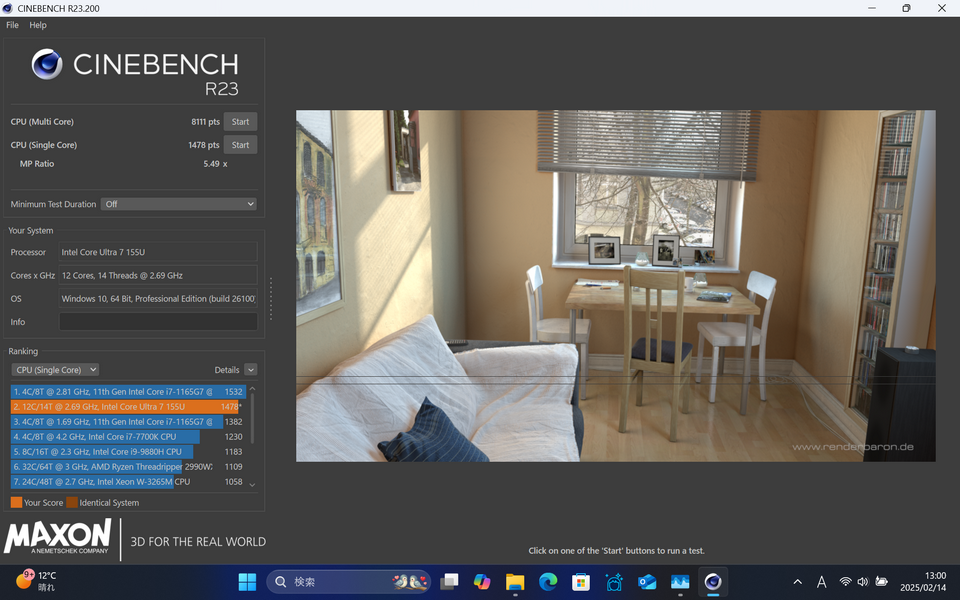Screen dimensions: 960x600
Task: Open the CPU (Single Core) ranking dropdown
Action: tap(55, 370)
